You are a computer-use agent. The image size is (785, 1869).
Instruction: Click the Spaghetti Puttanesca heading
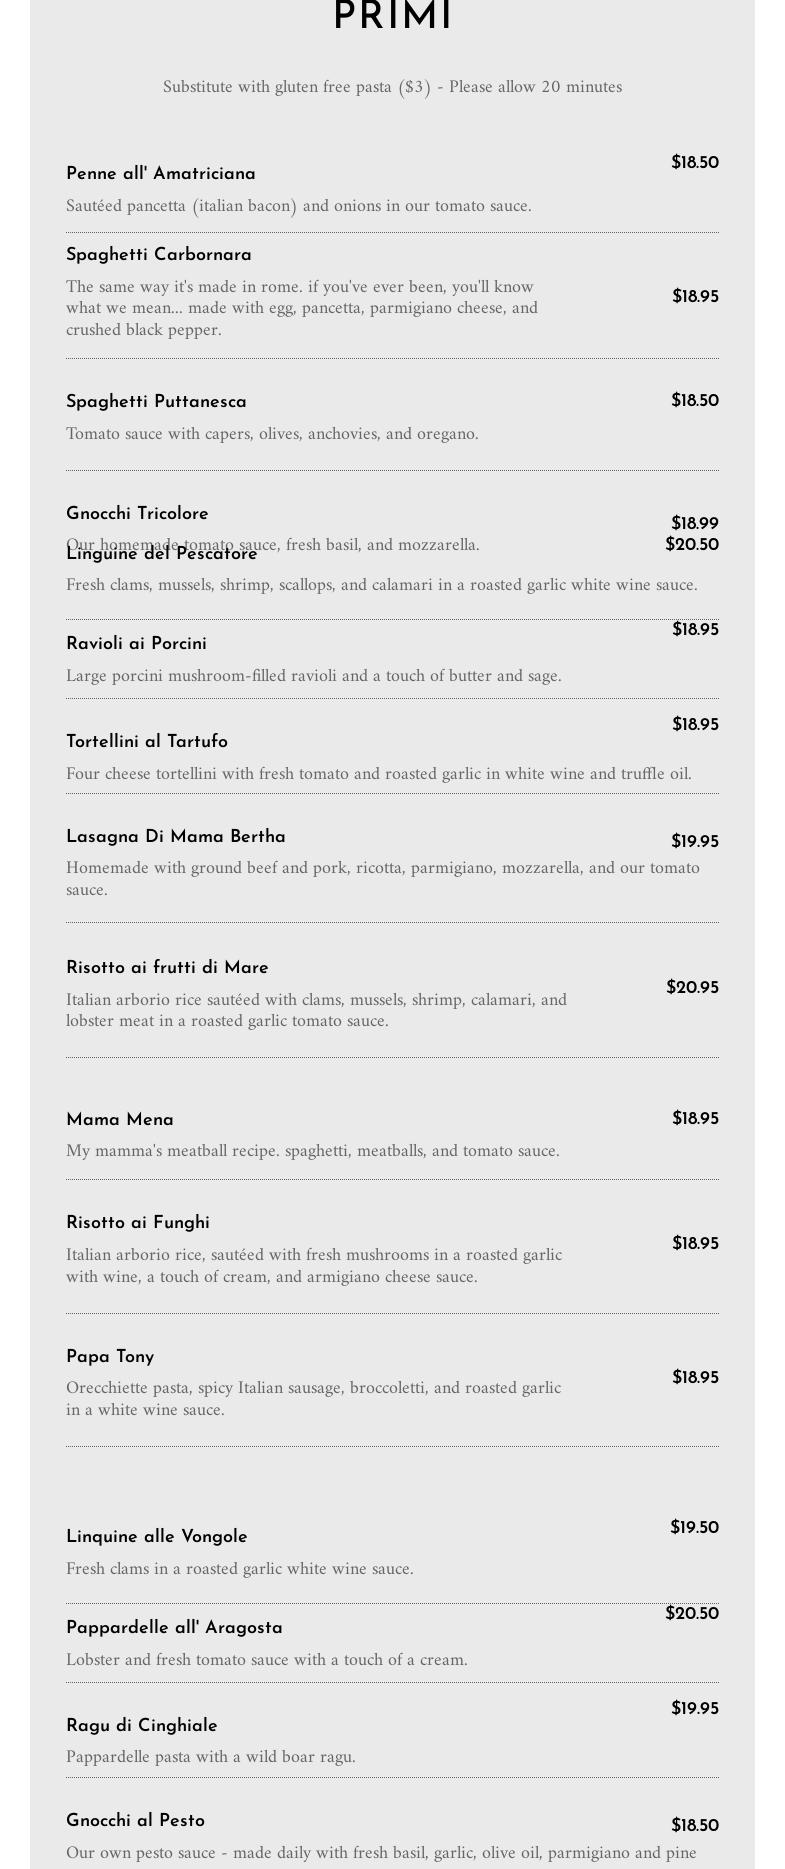[x=156, y=402]
